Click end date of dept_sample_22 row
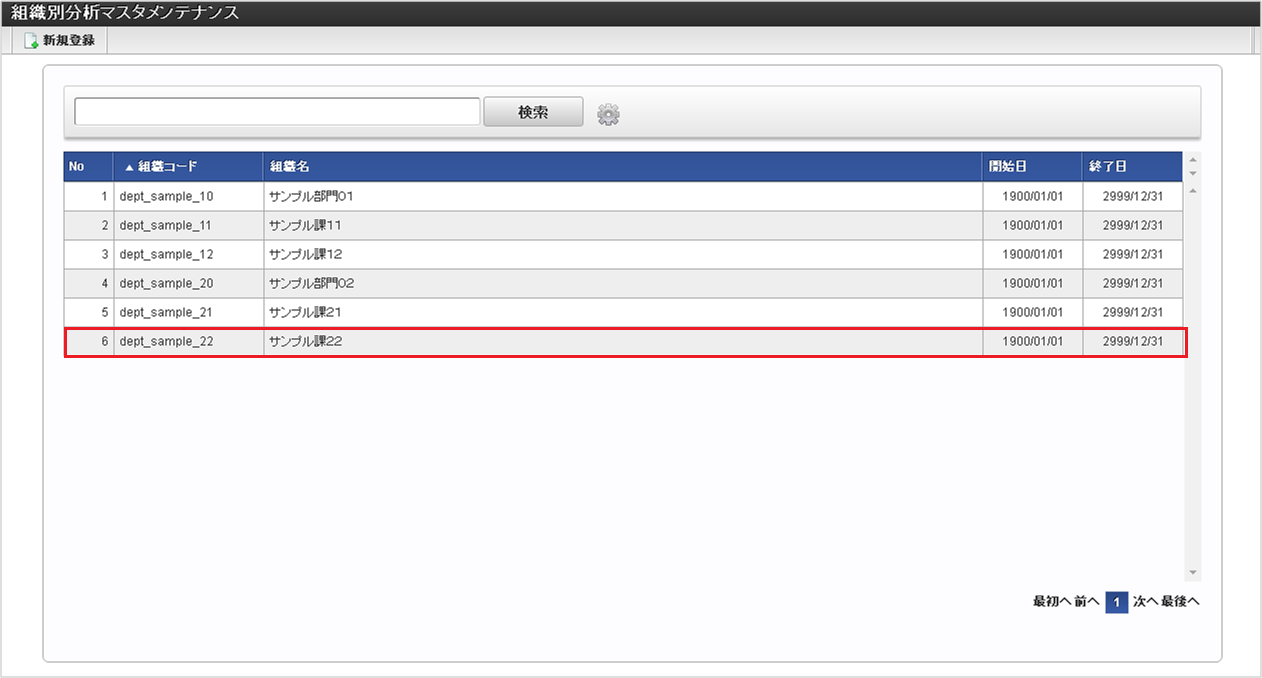 [1133, 341]
